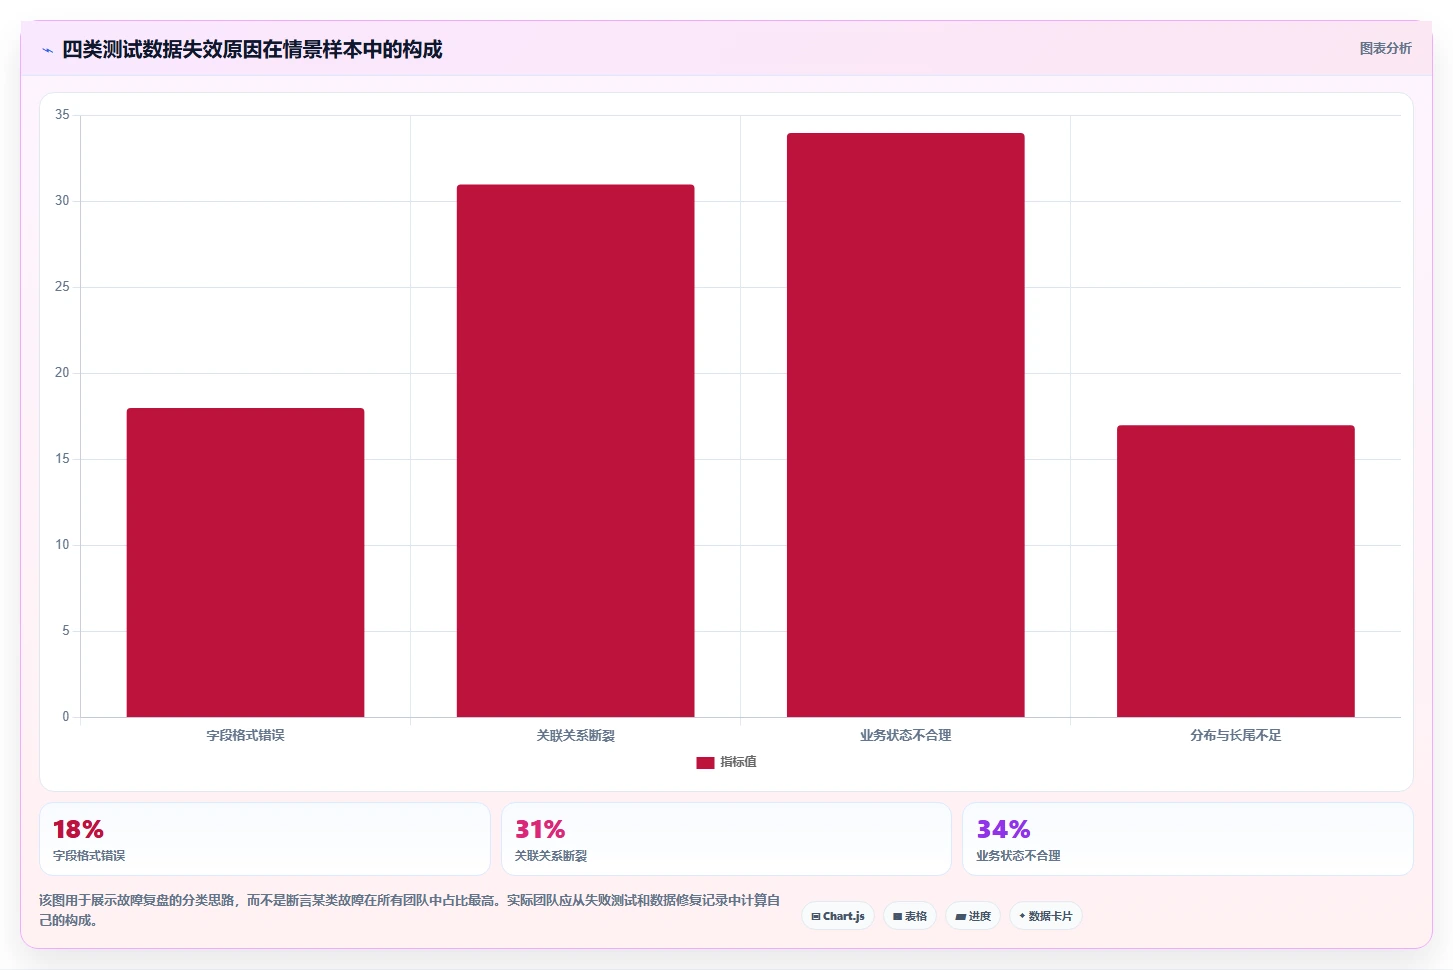1453x970 pixels.
Task: Click the x-axis label 字段格式错误
Action: pos(245,735)
